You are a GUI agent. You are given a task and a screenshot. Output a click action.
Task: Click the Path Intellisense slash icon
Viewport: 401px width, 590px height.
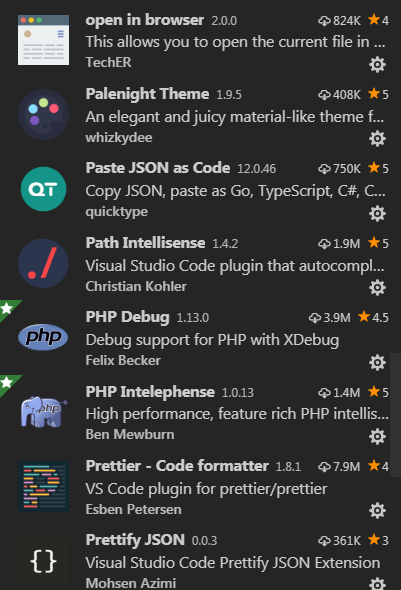(43, 263)
